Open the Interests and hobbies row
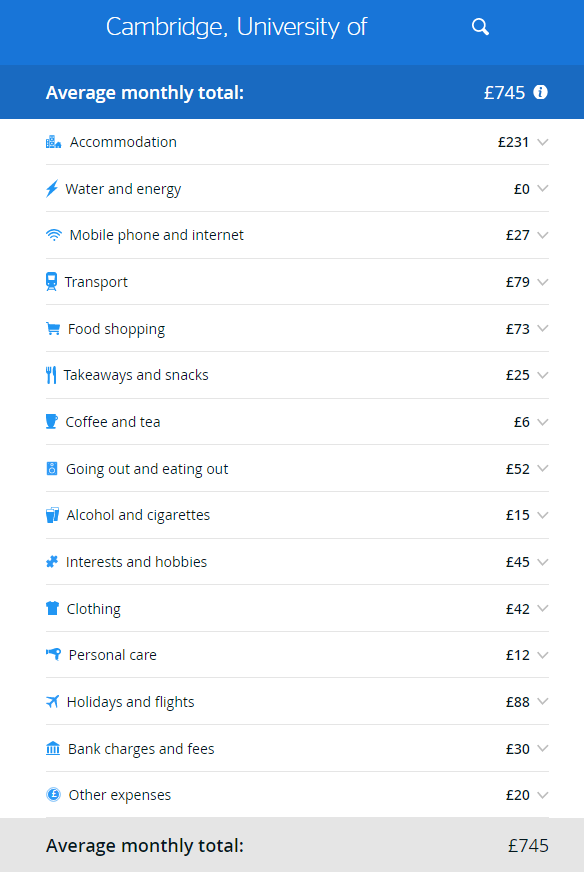584x872 pixels. [297, 562]
